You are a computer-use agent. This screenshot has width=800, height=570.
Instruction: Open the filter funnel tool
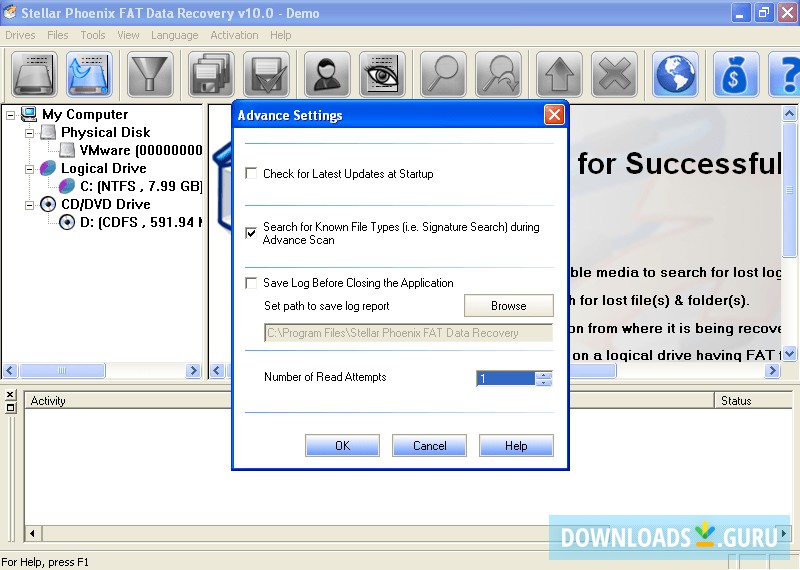coord(149,75)
